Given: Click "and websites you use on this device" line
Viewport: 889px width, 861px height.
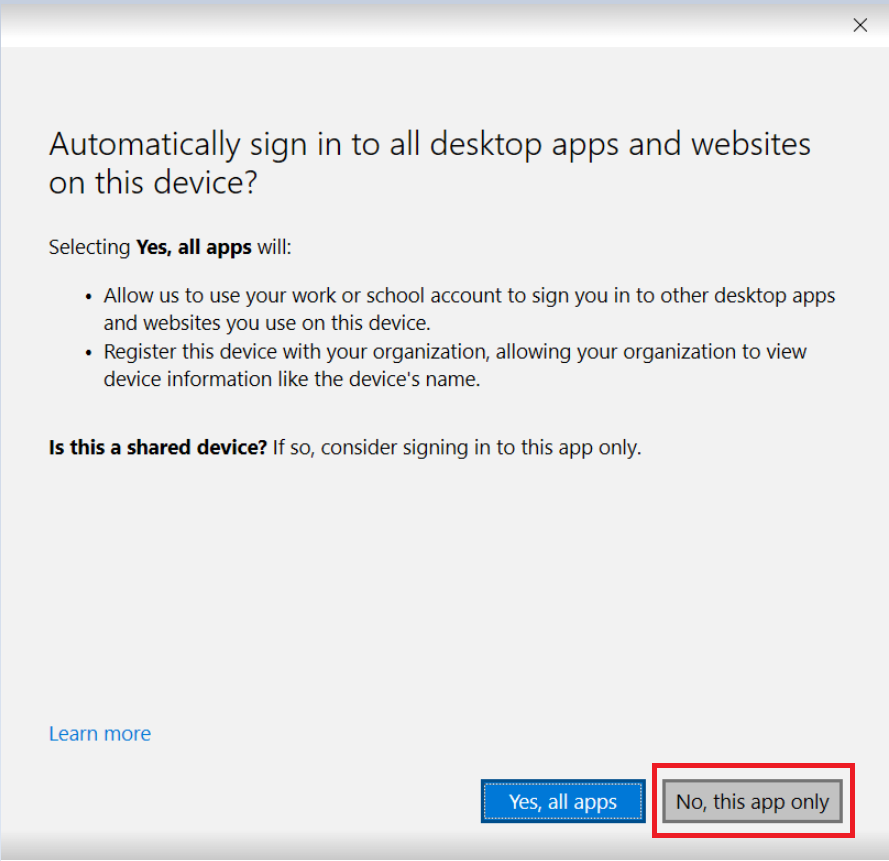Looking at the screenshot, I should 270,324.
